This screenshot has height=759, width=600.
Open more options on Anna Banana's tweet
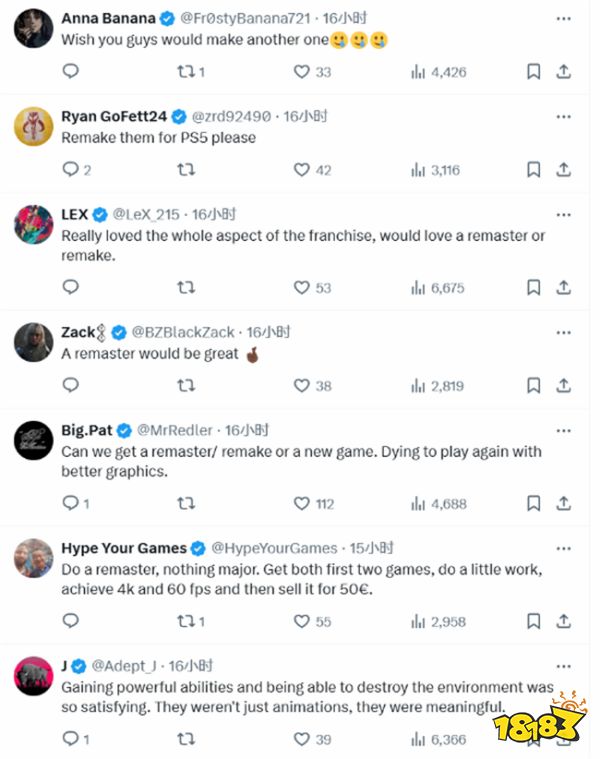pyautogui.click(x=563, y=19)
